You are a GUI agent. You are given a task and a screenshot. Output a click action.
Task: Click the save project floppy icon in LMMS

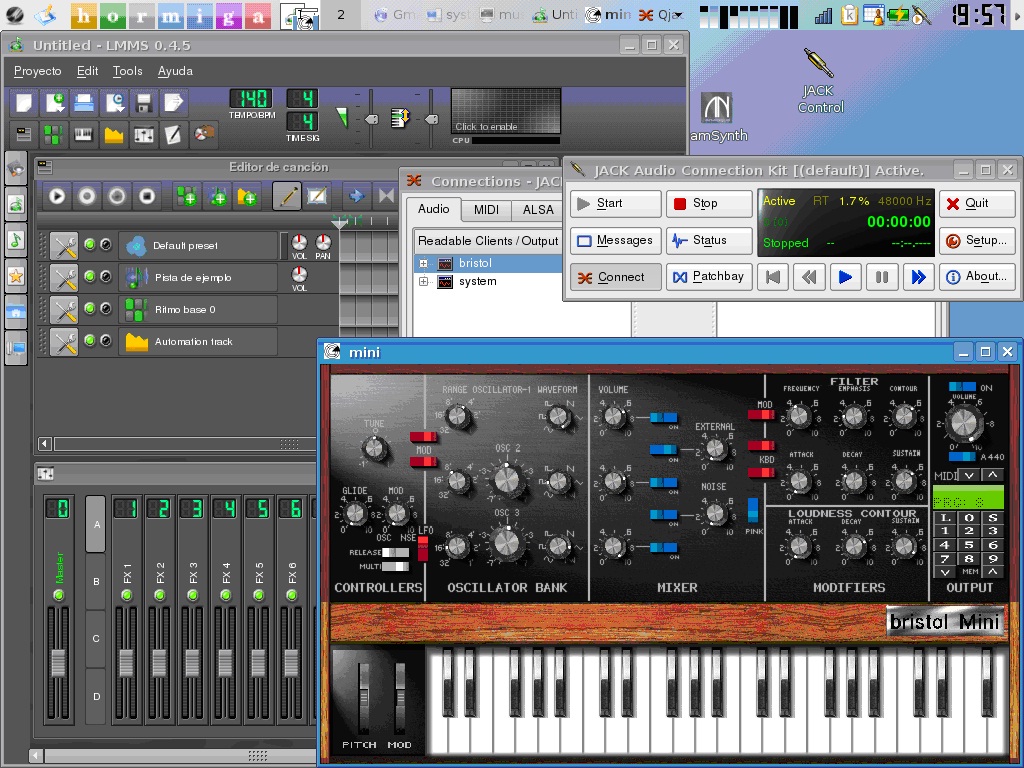coord(144,103)
